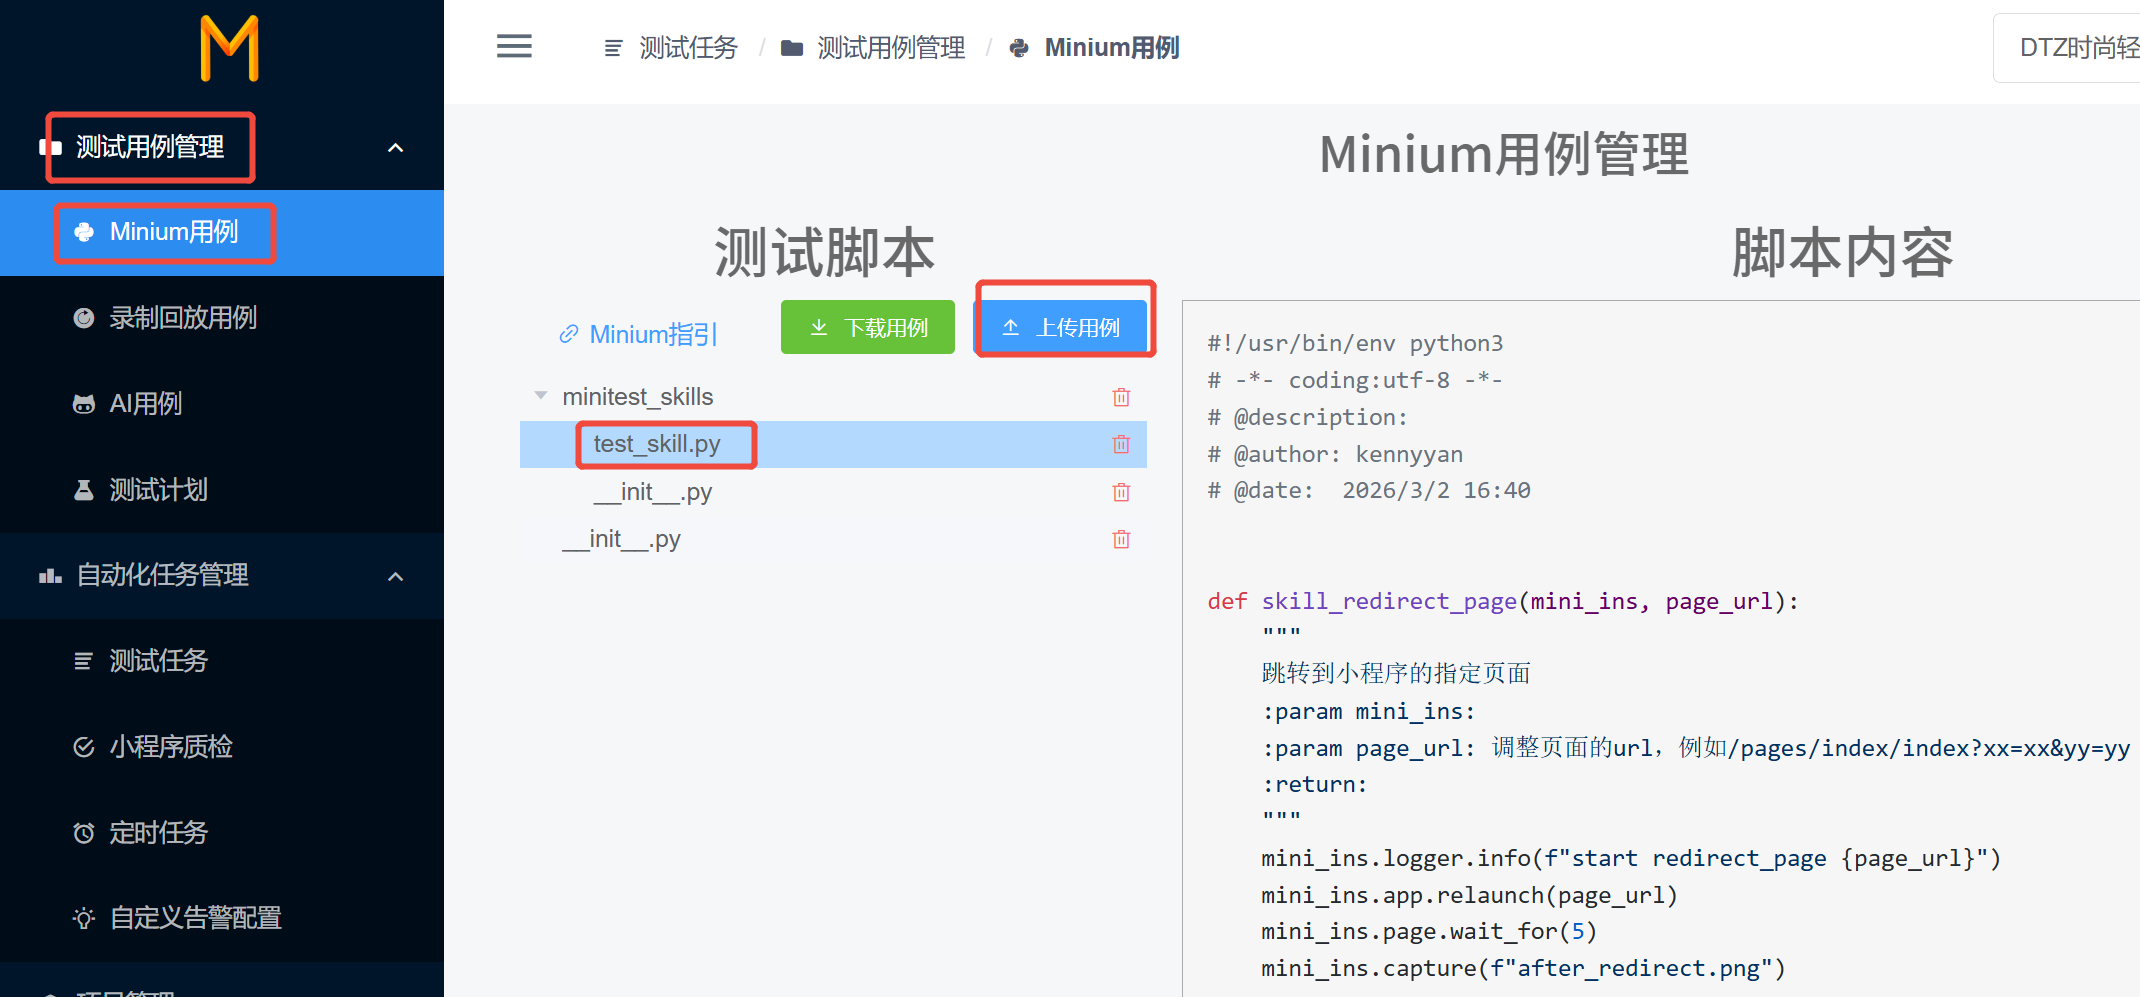2140x997 pixels.
Task: Click the 自动化任务管理 chart icon
Action: point(50,576)
